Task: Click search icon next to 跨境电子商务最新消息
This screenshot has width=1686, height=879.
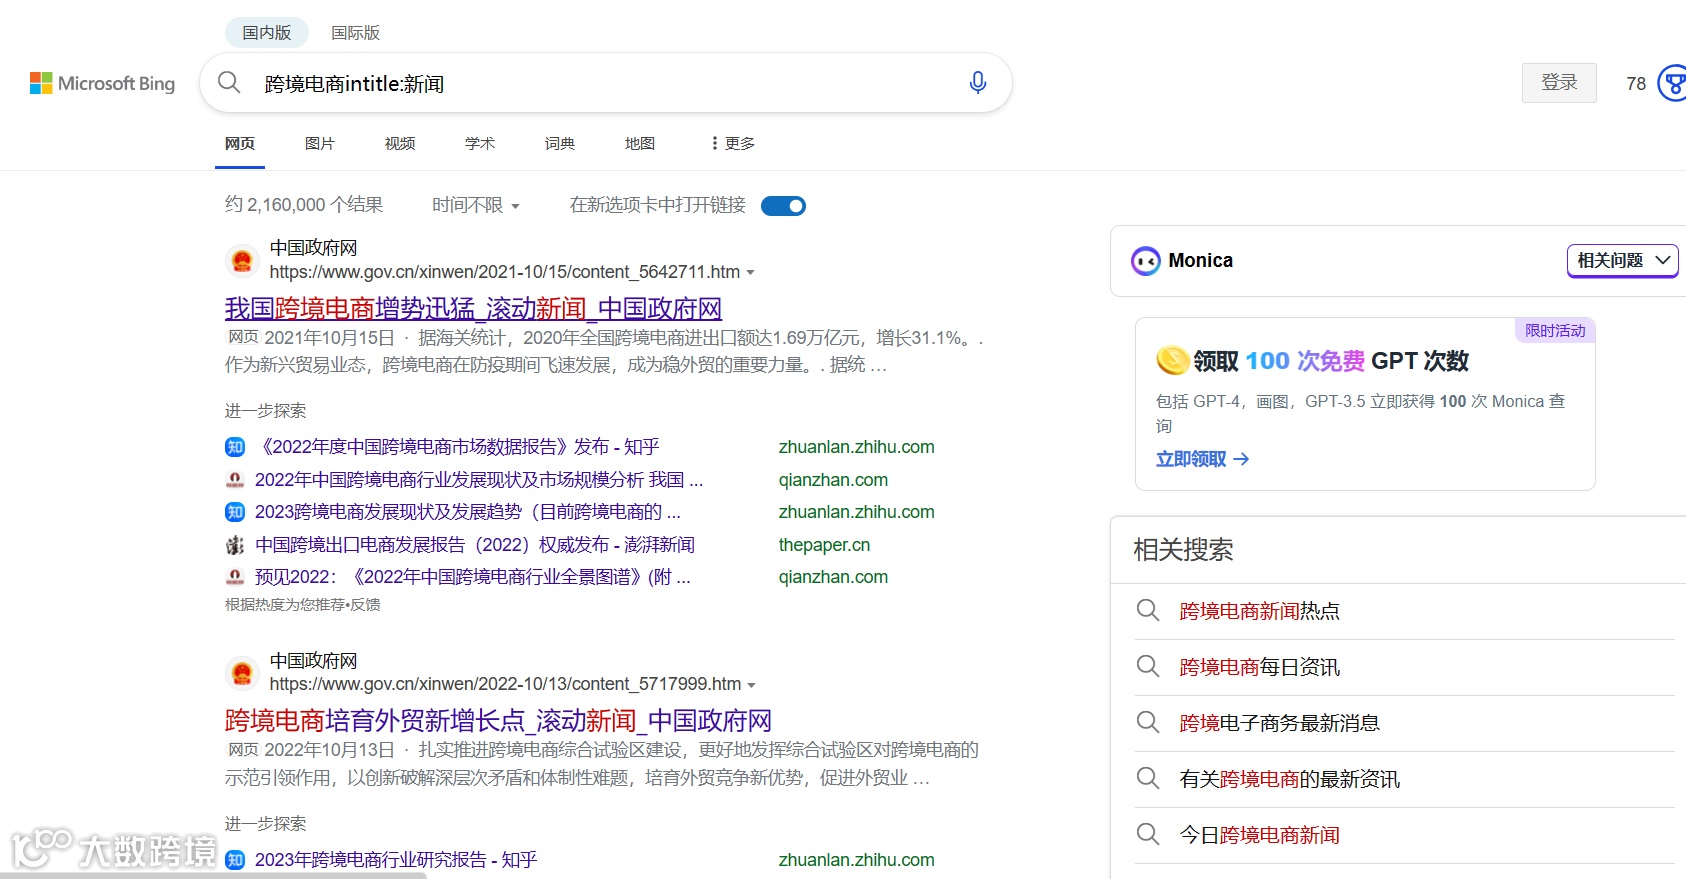Action: point(1148,722)
